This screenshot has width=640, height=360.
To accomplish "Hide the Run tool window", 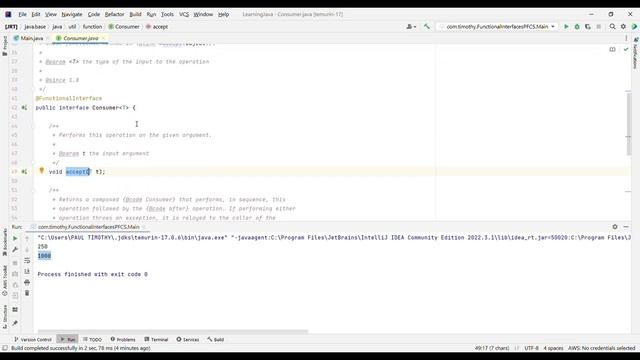I will pos(626,227).
